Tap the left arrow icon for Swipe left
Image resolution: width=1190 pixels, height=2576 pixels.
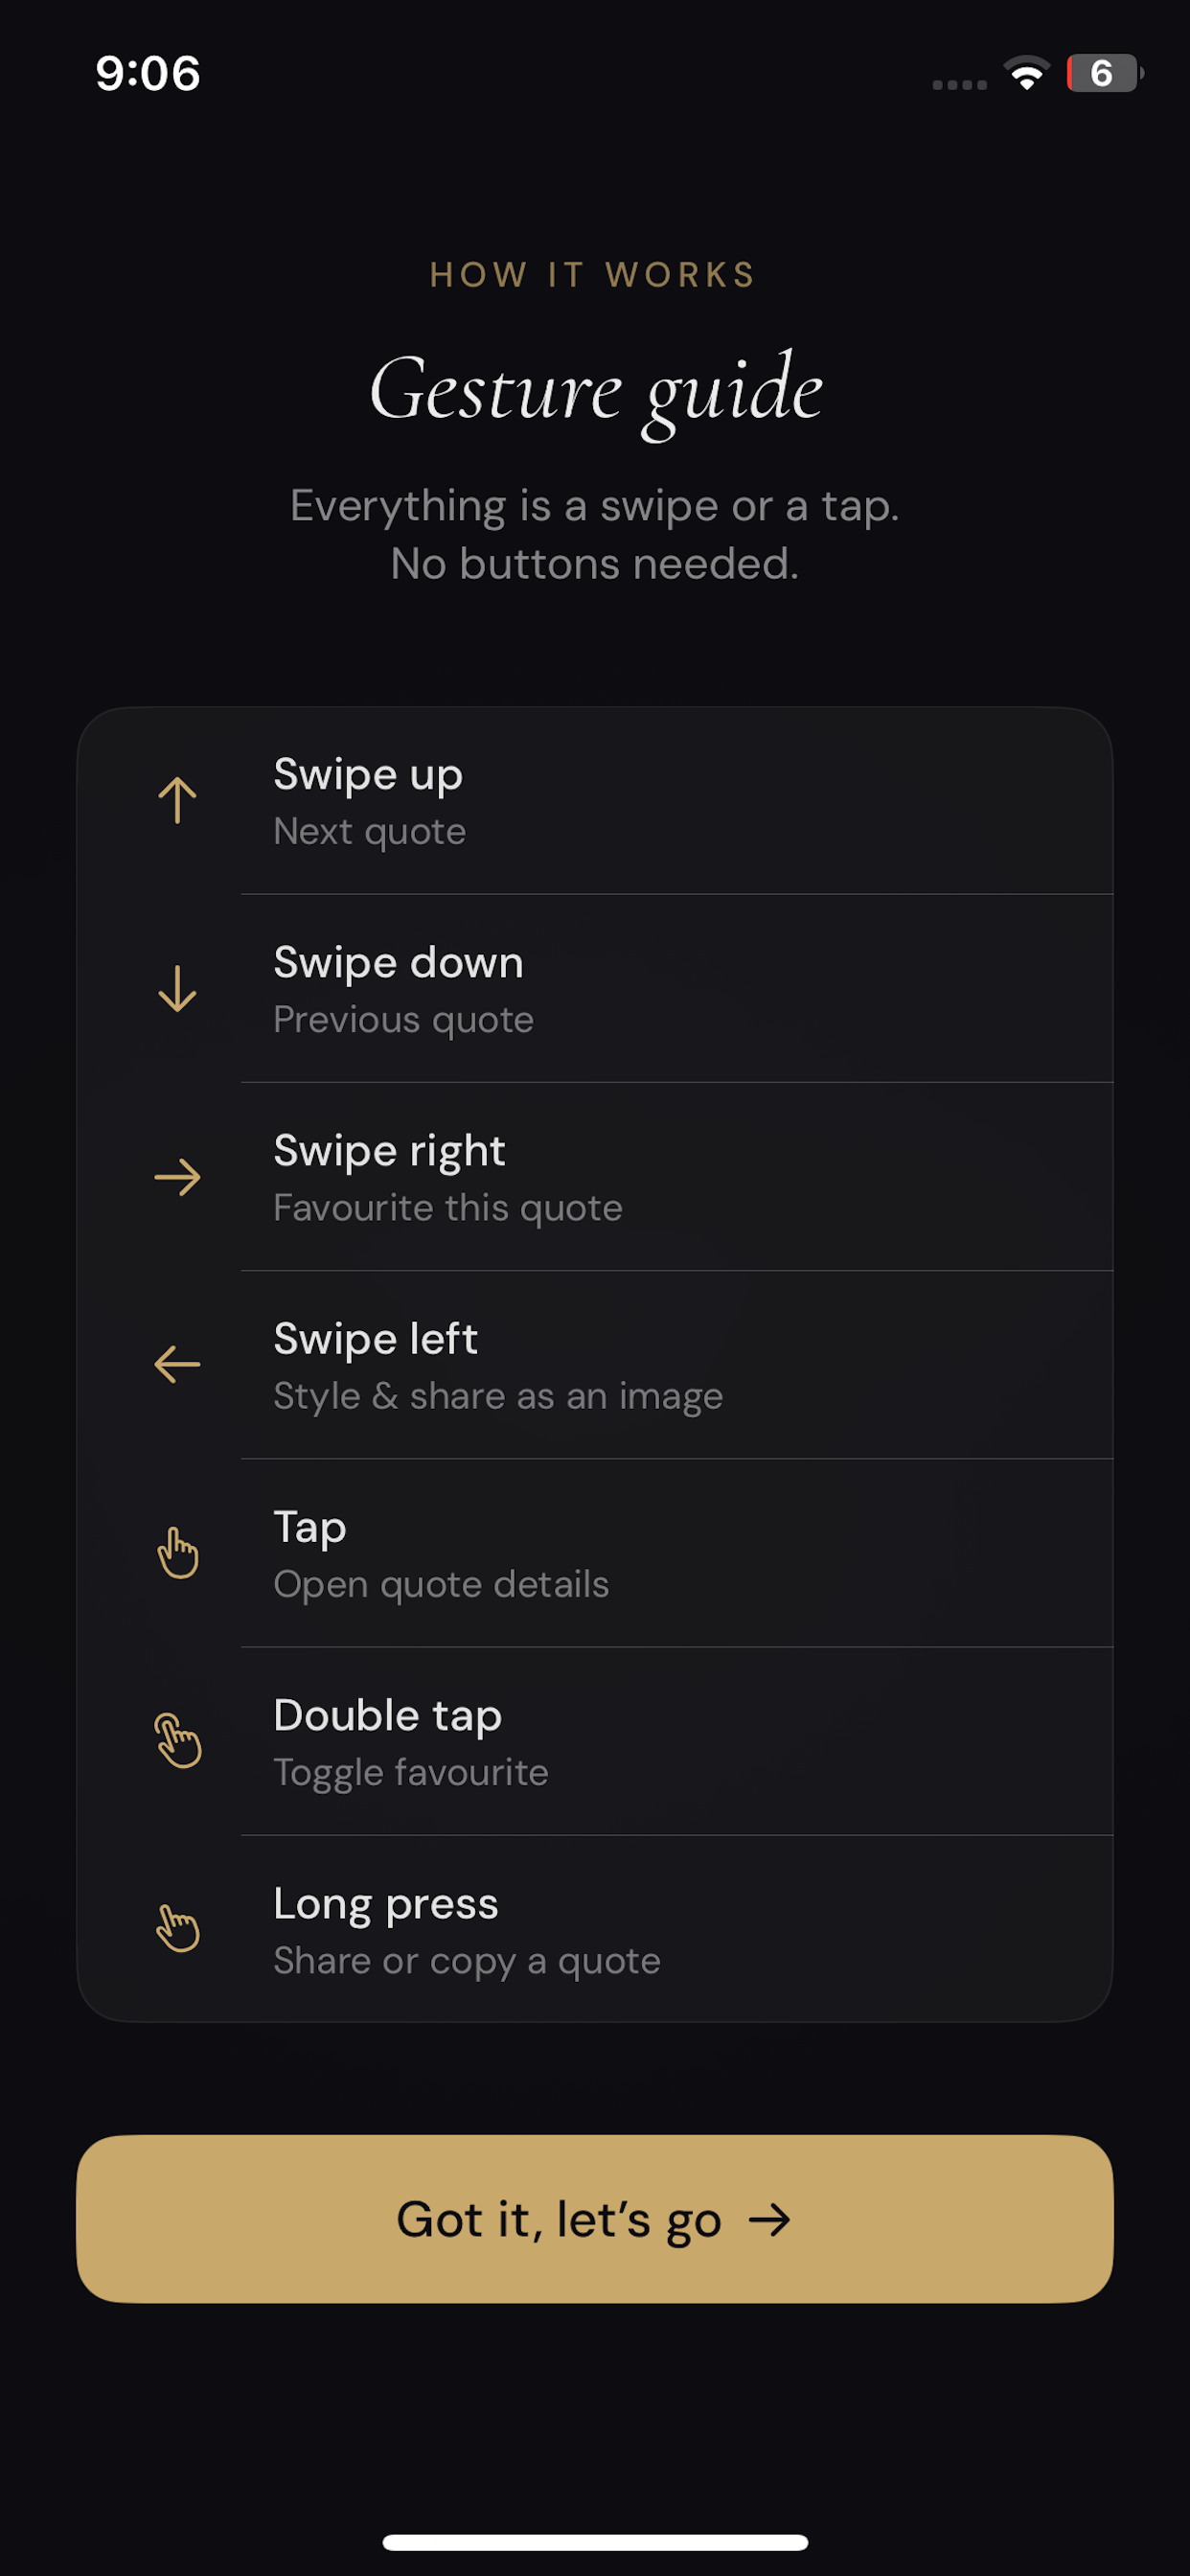[x=177, y=1365]
